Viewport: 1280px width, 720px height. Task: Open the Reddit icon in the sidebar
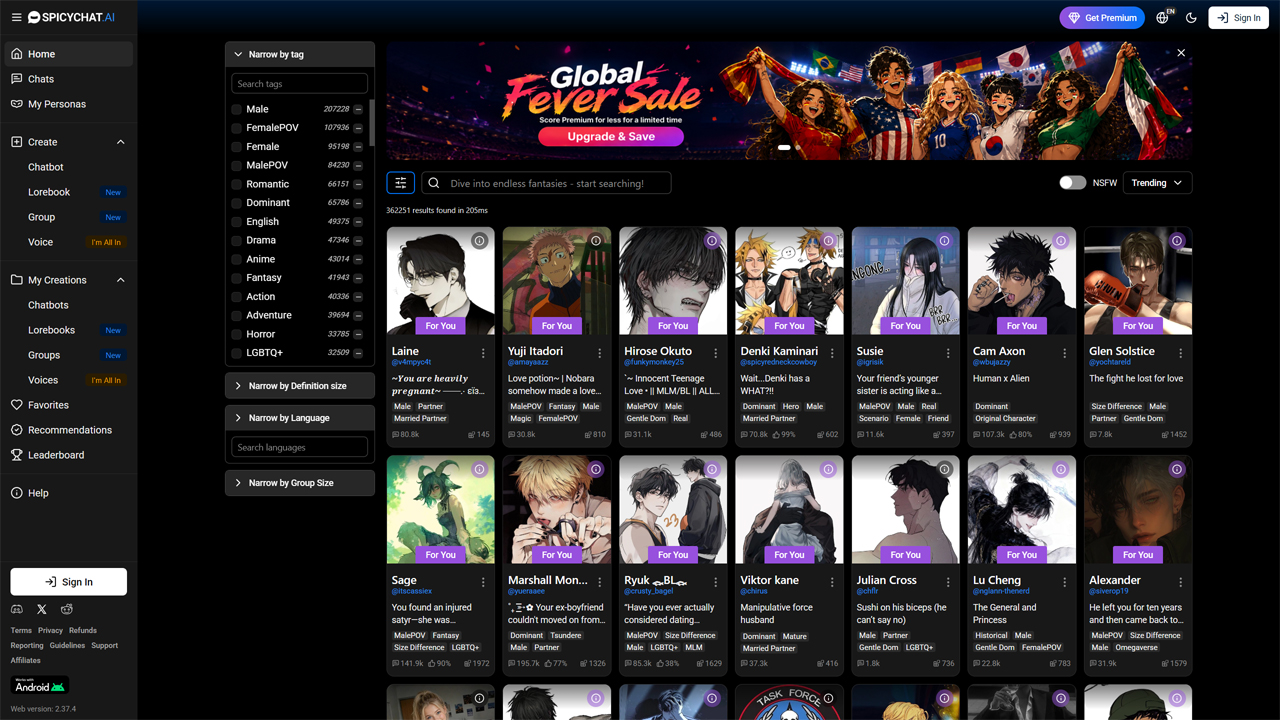coord(67,609)
